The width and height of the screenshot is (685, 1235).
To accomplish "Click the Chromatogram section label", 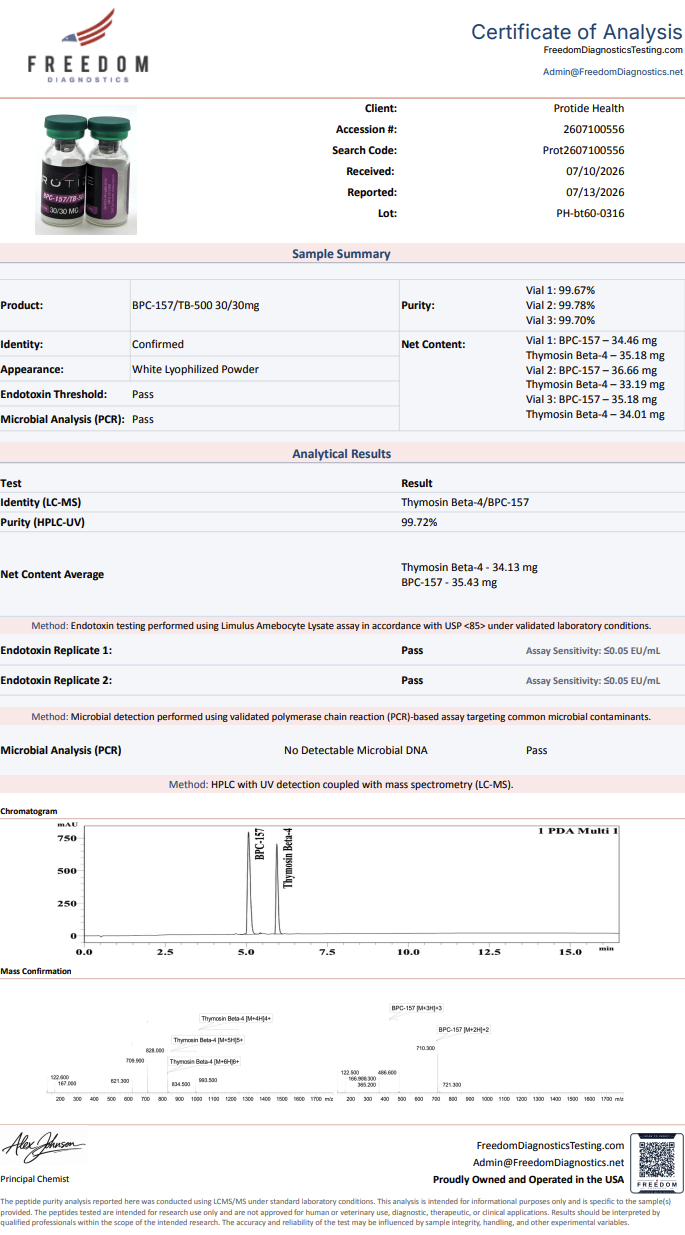I will pyautogui.click(x=29, y=811).
